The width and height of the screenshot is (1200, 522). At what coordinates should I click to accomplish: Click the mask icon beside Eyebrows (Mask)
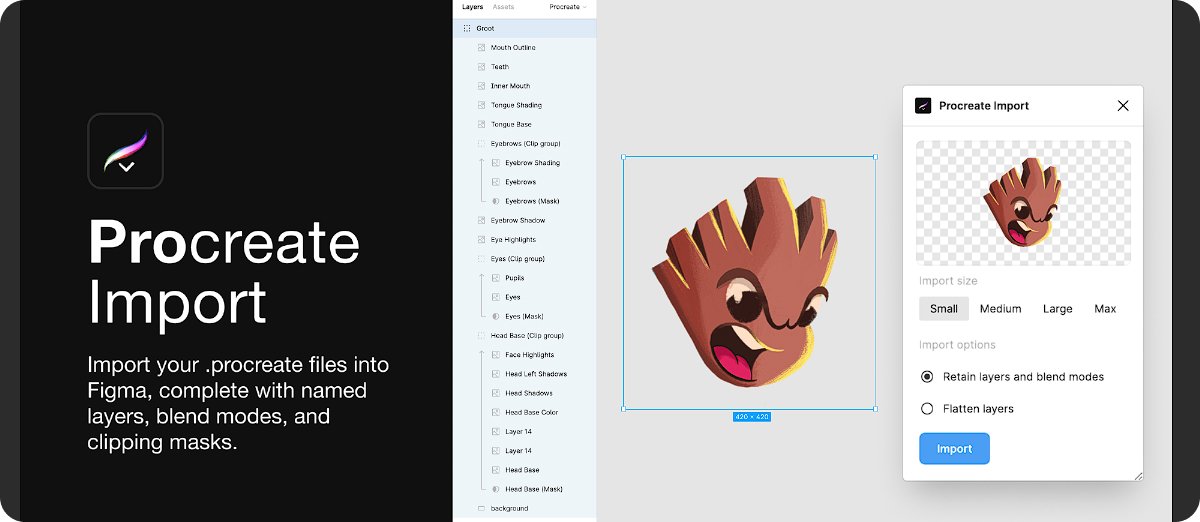coord(496,201)
